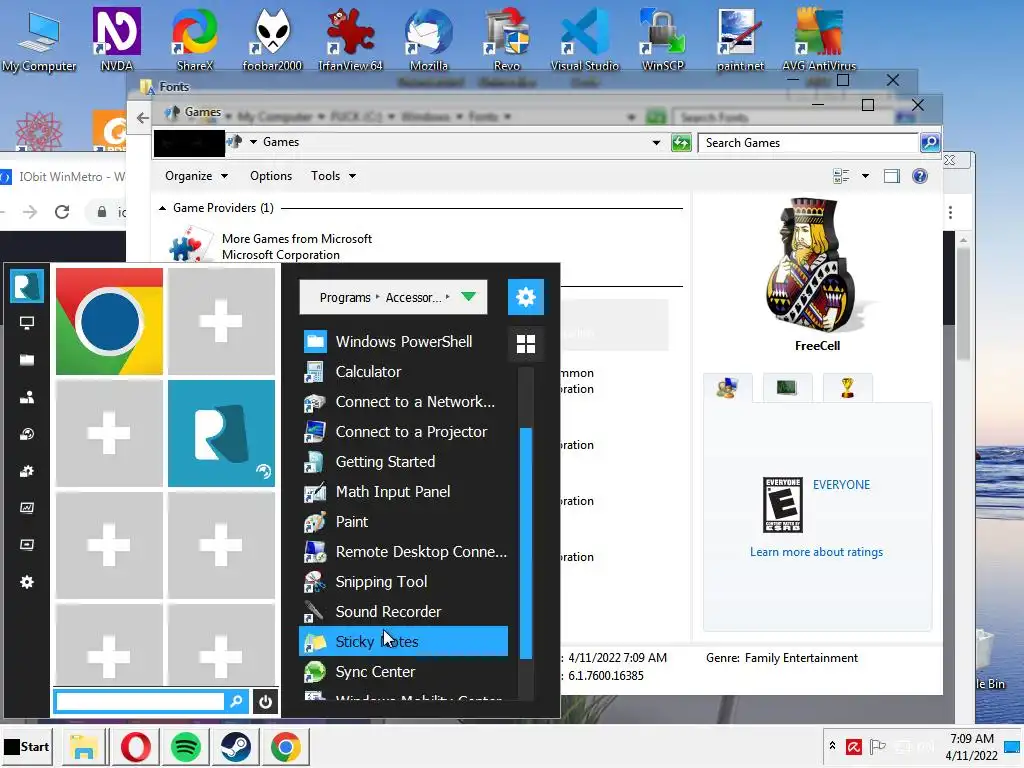Image resolution: width=1024 pixels, height=768 pixels.
Task: Switch to the ratings tab icon
Action: 728,388
